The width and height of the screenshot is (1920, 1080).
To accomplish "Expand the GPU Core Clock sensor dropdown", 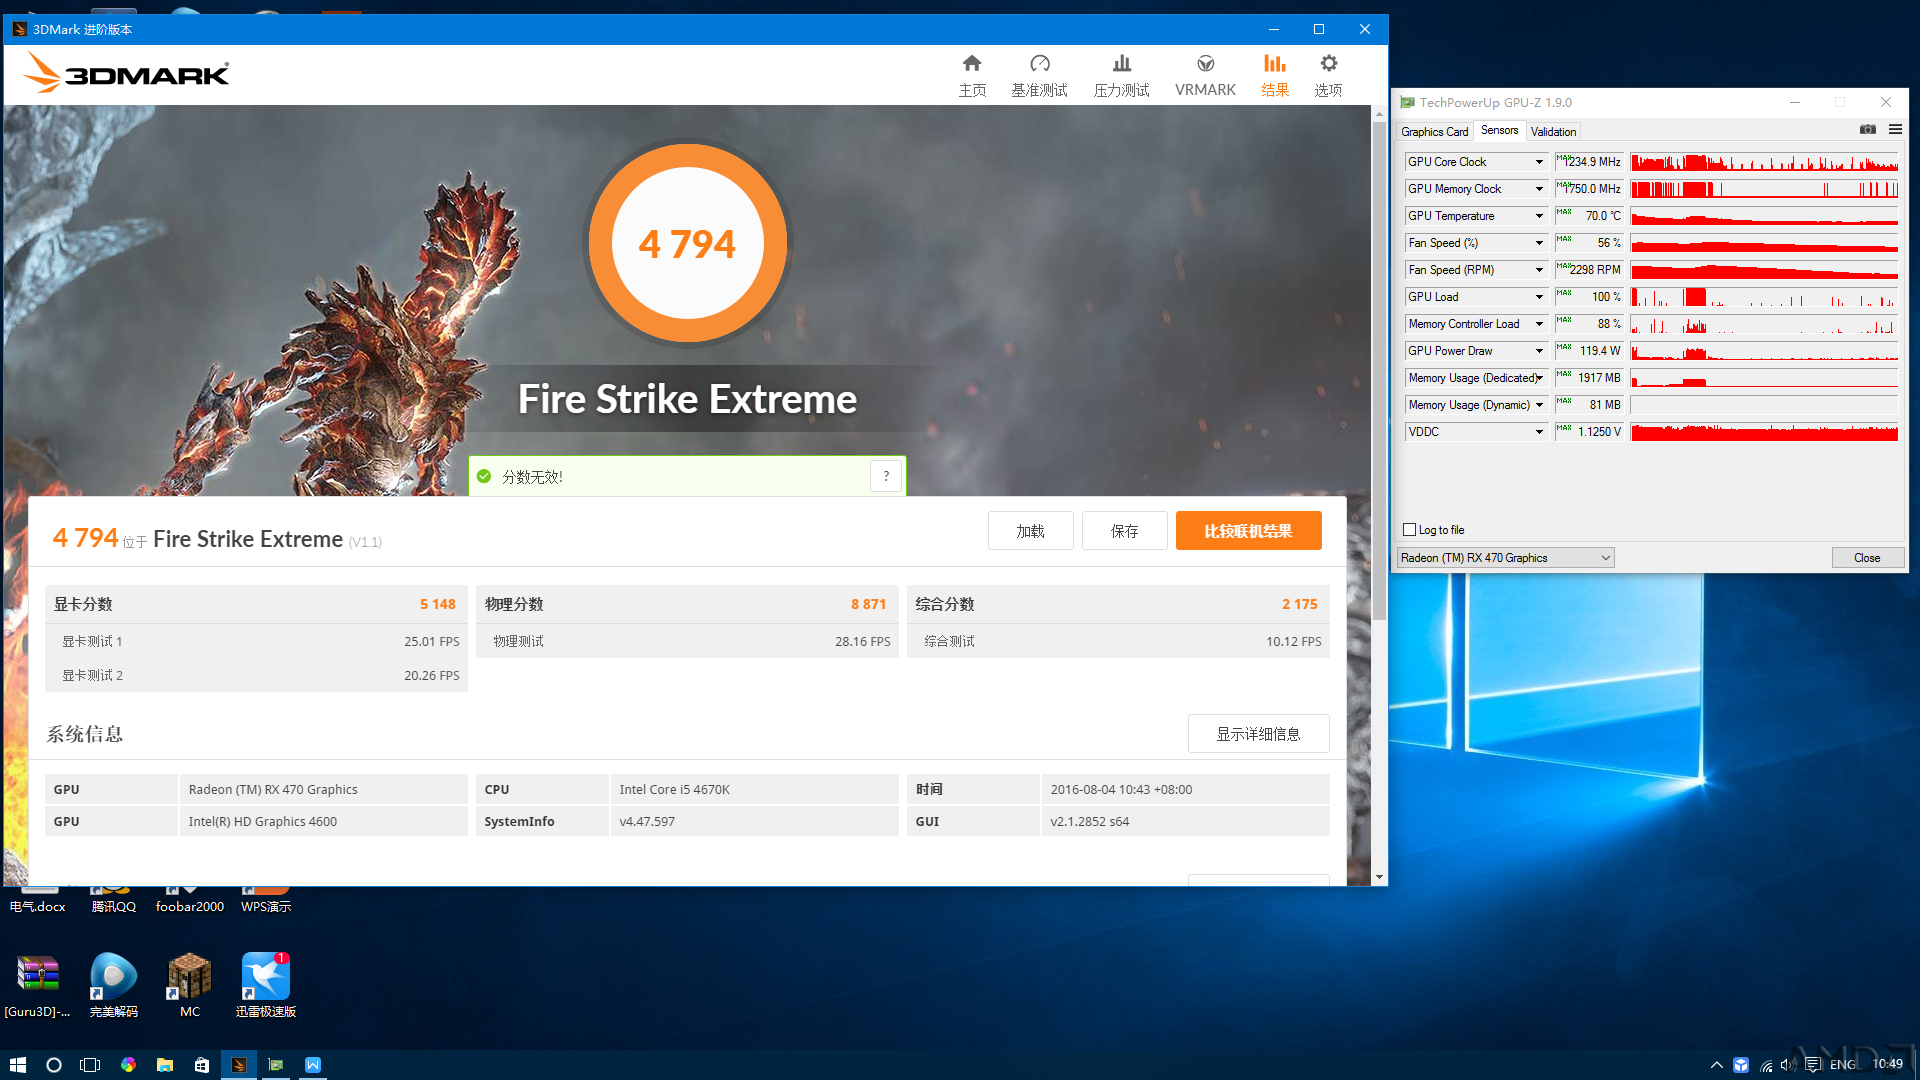I will coord(1539,162).
